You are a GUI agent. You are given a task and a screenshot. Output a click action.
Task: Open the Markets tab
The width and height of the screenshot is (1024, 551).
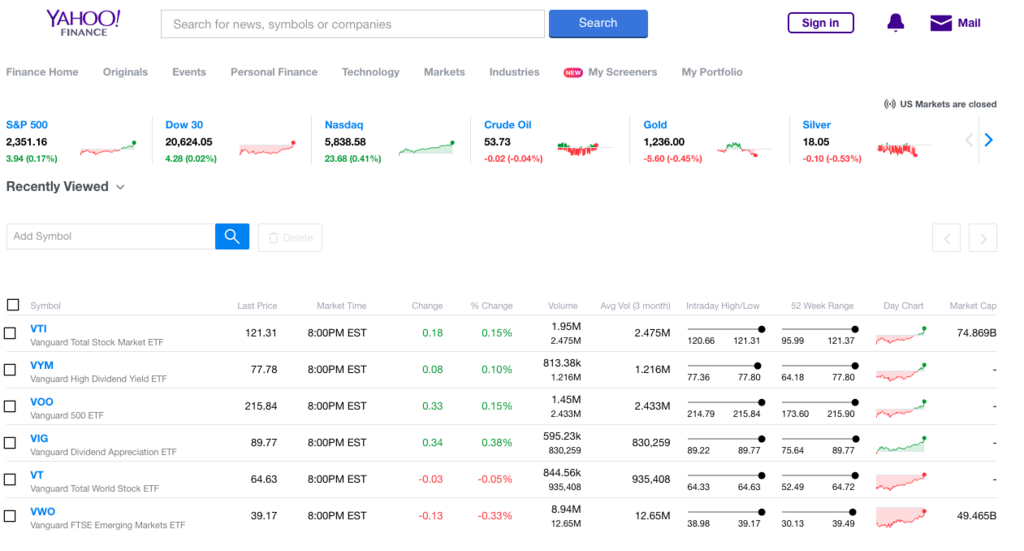(445, 72)
